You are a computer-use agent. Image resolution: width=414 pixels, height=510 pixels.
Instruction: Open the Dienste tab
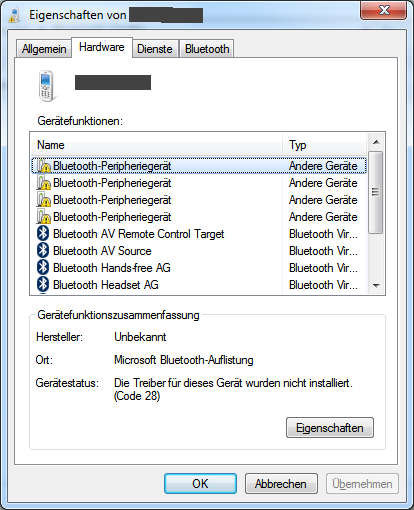(155, 49)
